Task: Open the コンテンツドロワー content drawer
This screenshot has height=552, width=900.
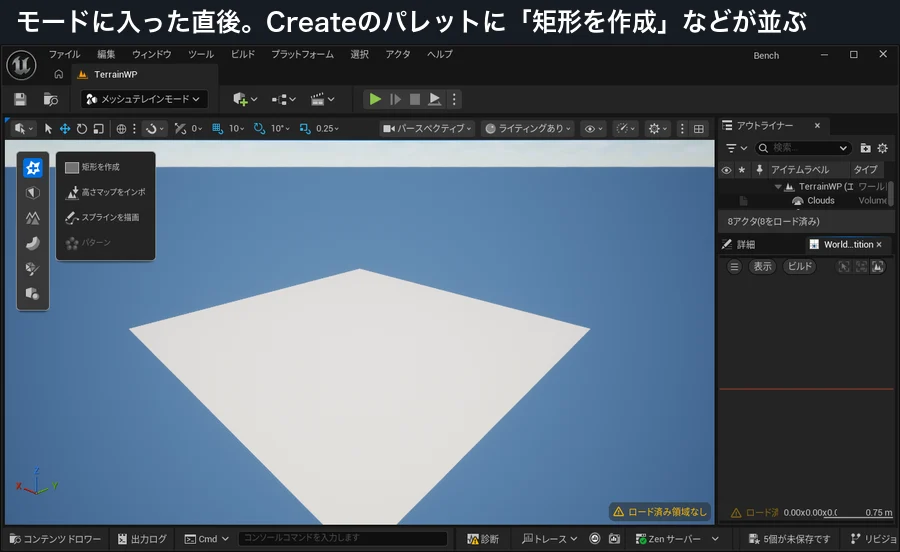Action: [55, 539]
